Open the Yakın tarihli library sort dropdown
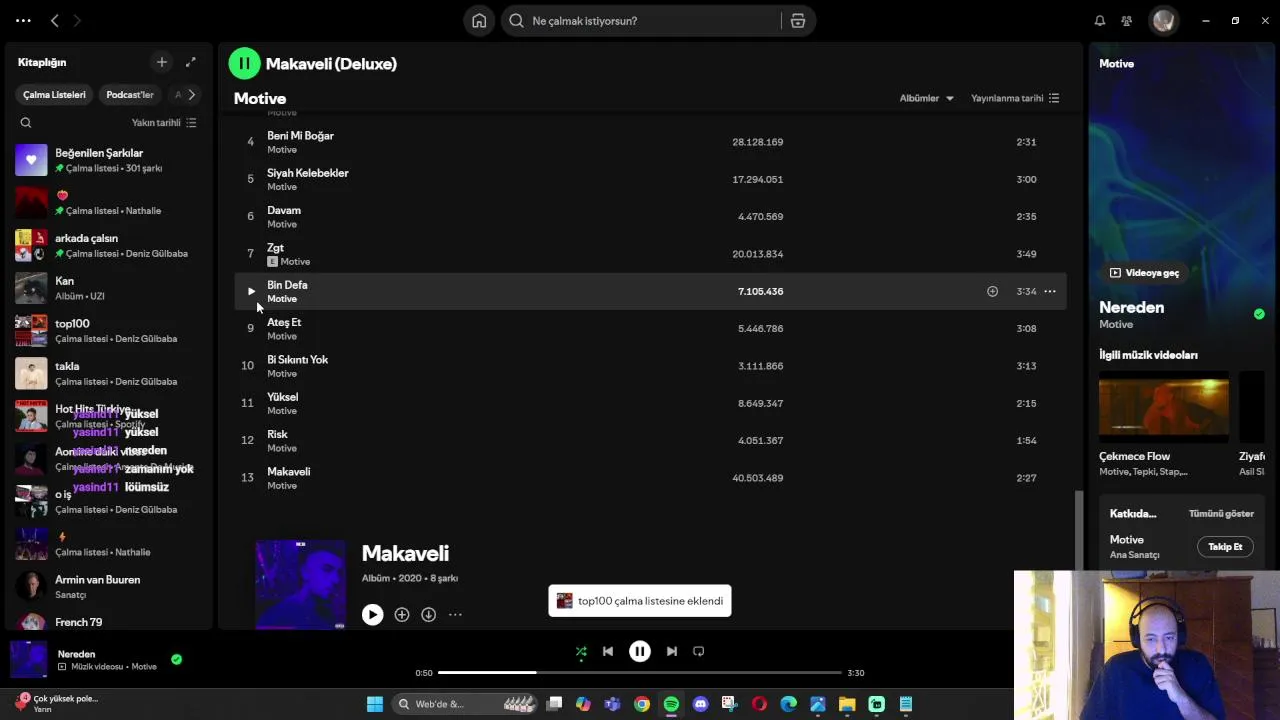This screenshot has height=720, width=1280. pyautogui.click(x=164, y=123)
